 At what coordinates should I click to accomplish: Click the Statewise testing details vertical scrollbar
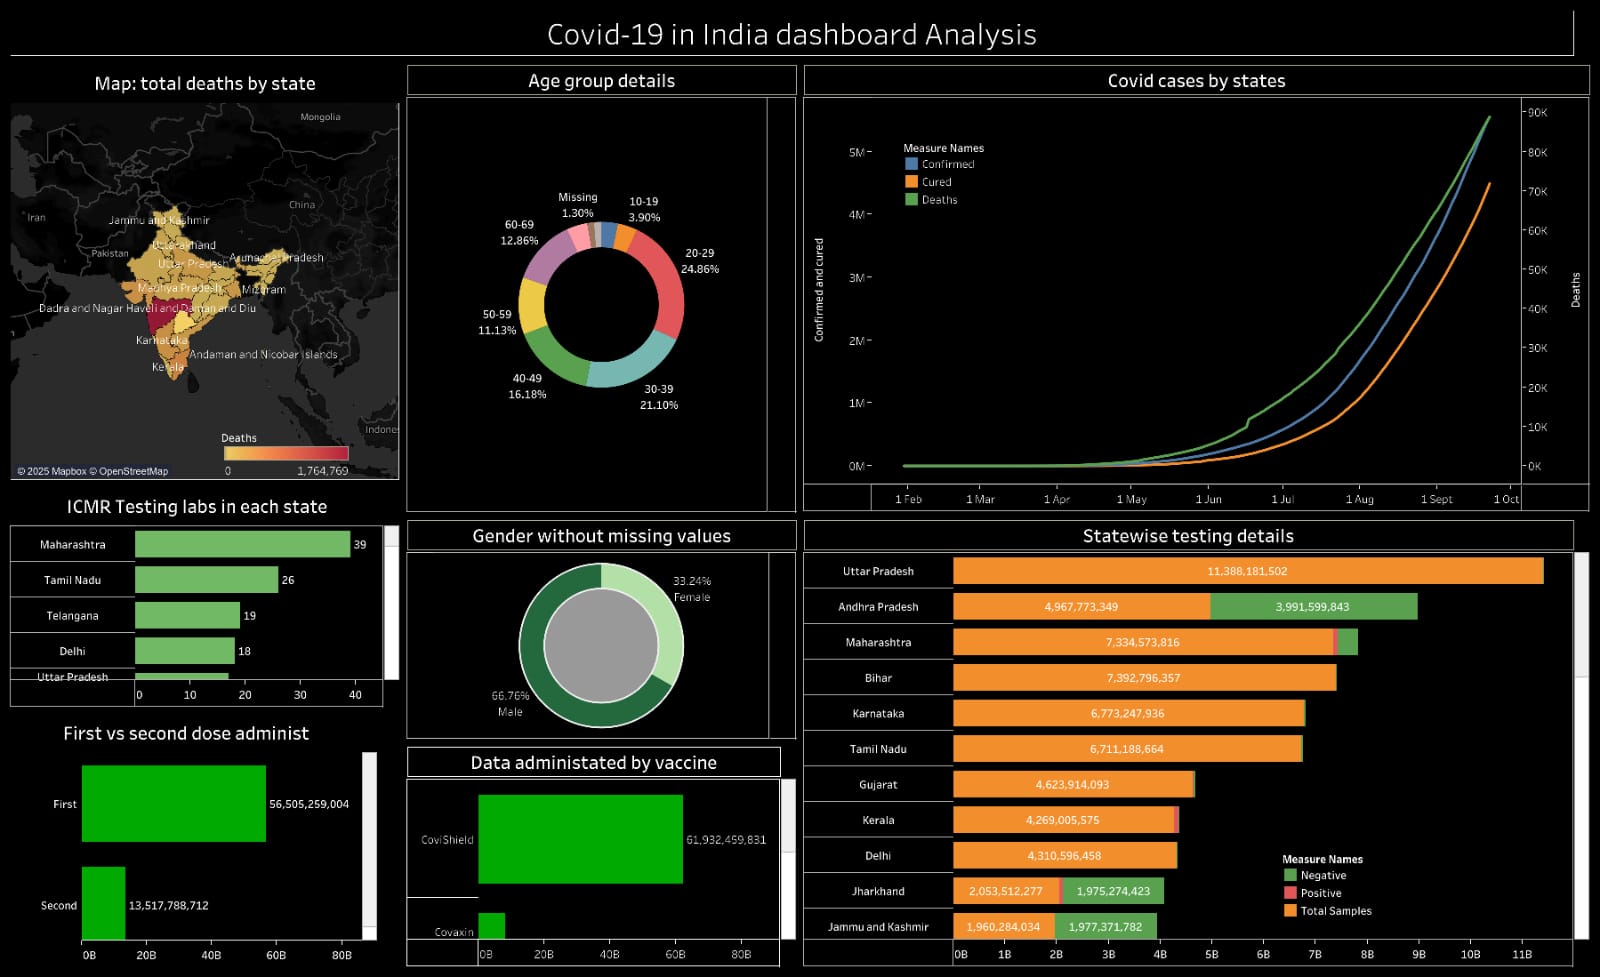[1581, 745]
